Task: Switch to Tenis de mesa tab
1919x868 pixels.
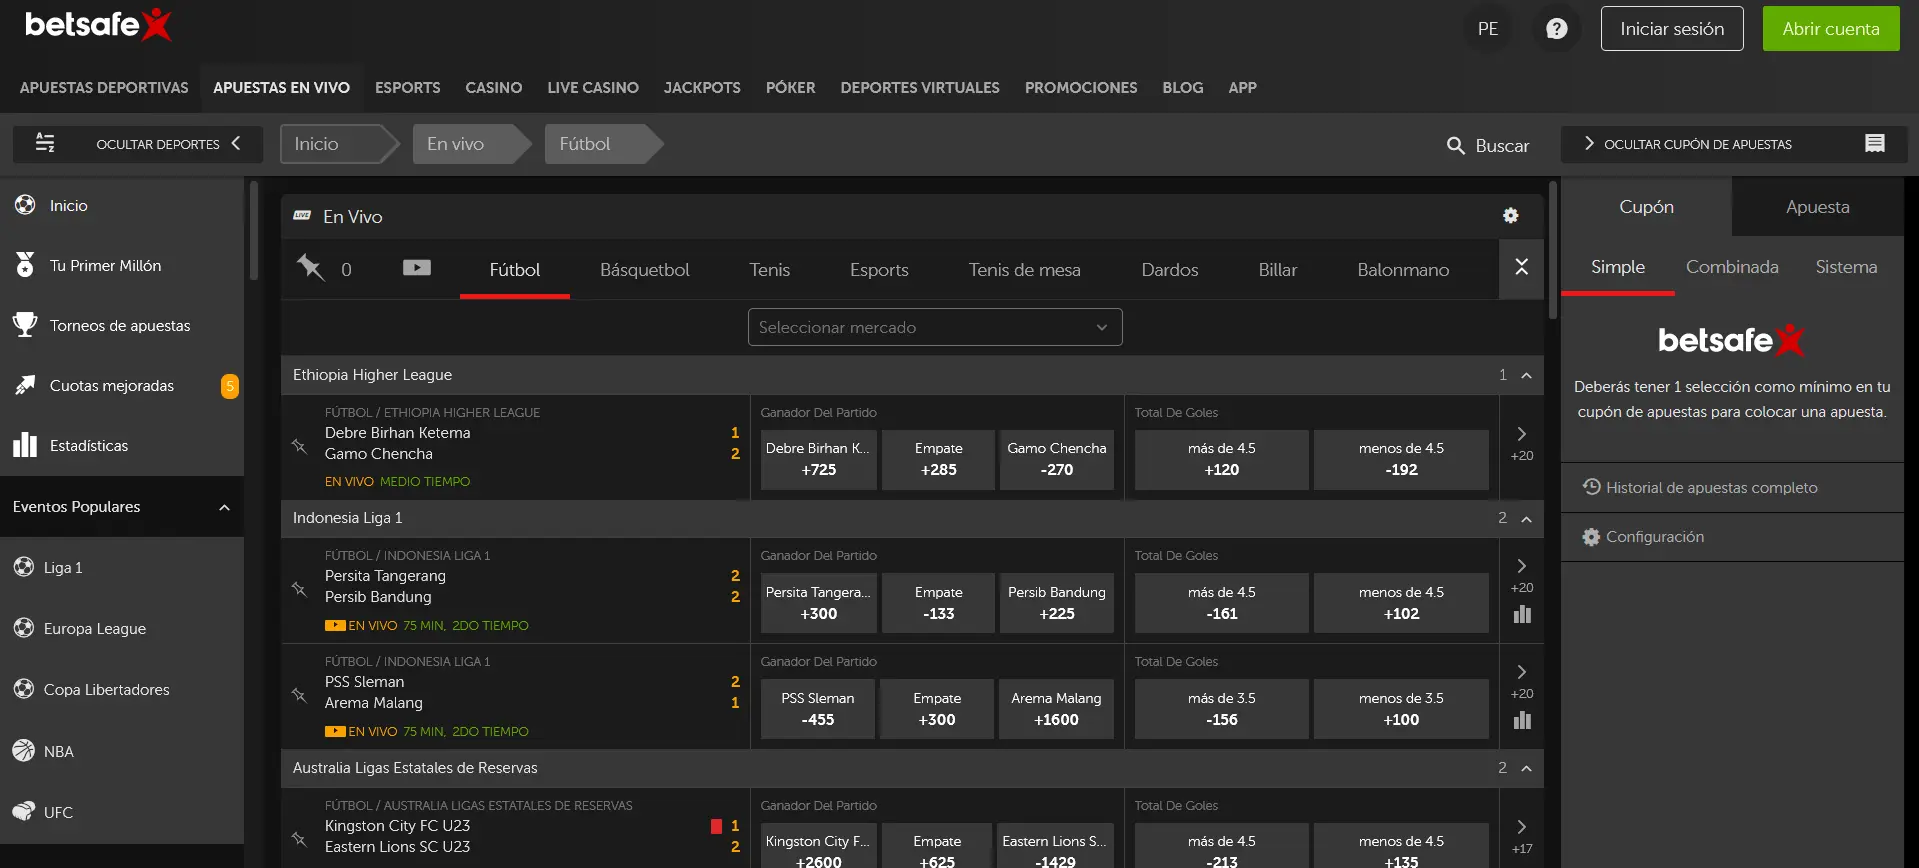Action: click(1024, 270)
